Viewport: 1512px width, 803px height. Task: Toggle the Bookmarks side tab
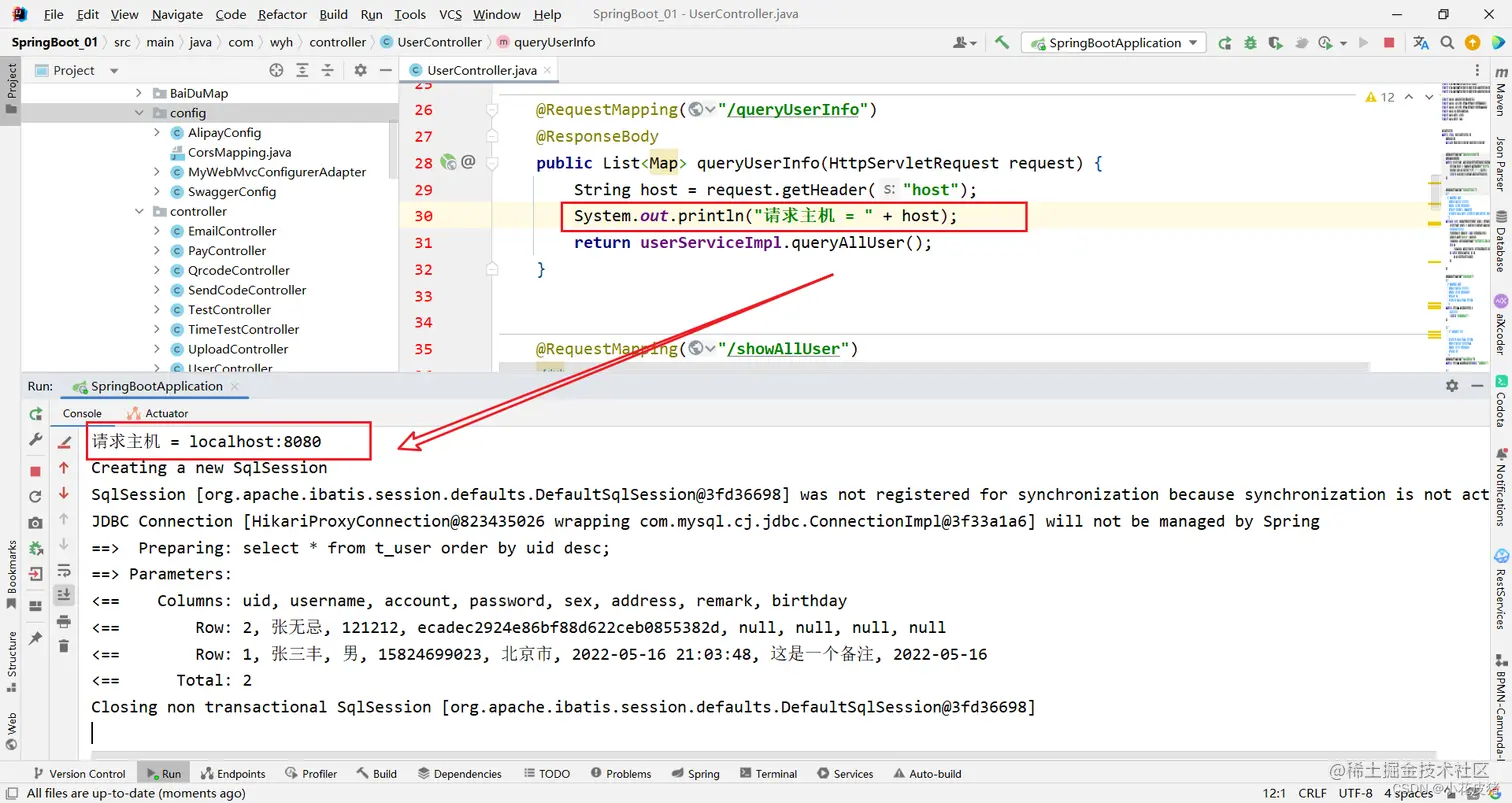[x=12, y=573]
